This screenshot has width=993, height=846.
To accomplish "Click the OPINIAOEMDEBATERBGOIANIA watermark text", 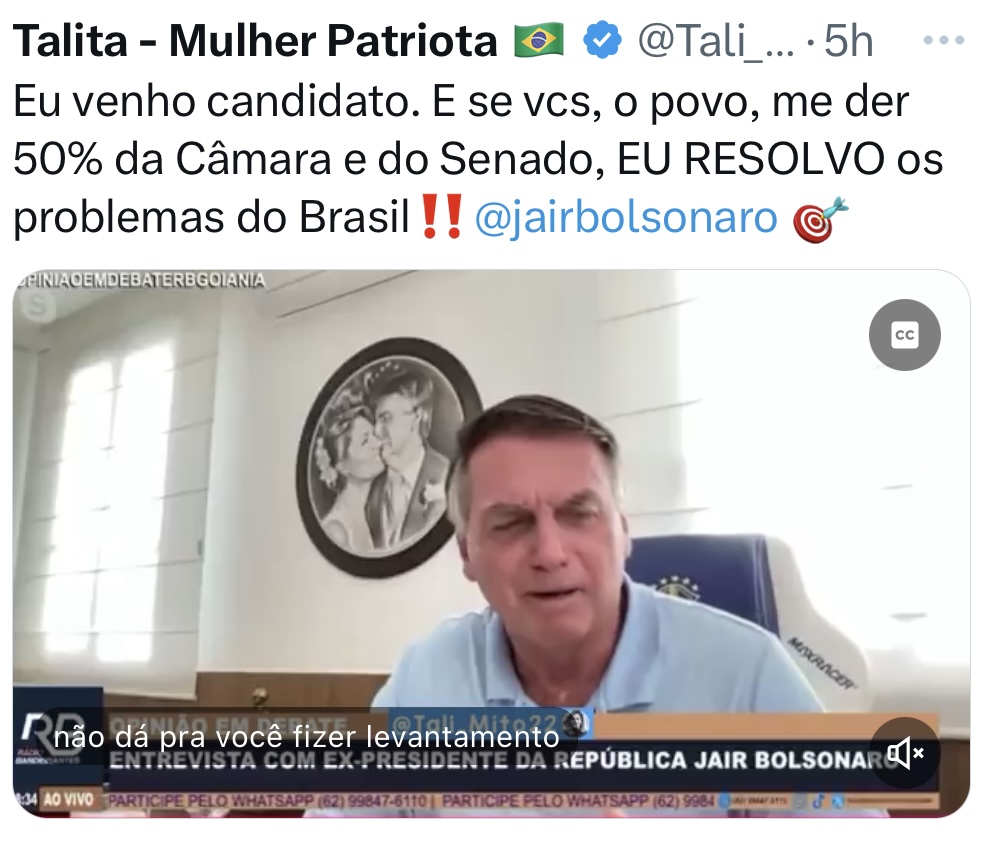I will click(x=141, y=280).
